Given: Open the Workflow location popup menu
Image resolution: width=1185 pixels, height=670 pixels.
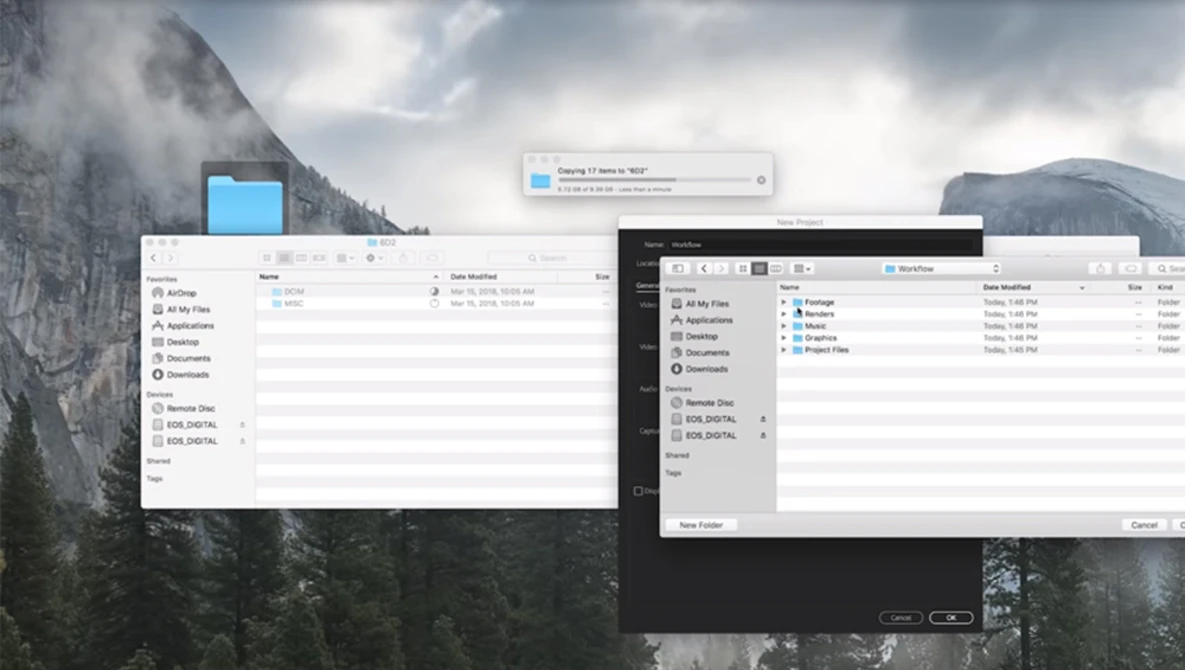Looking at the screenshot, I should coord(942,269).
